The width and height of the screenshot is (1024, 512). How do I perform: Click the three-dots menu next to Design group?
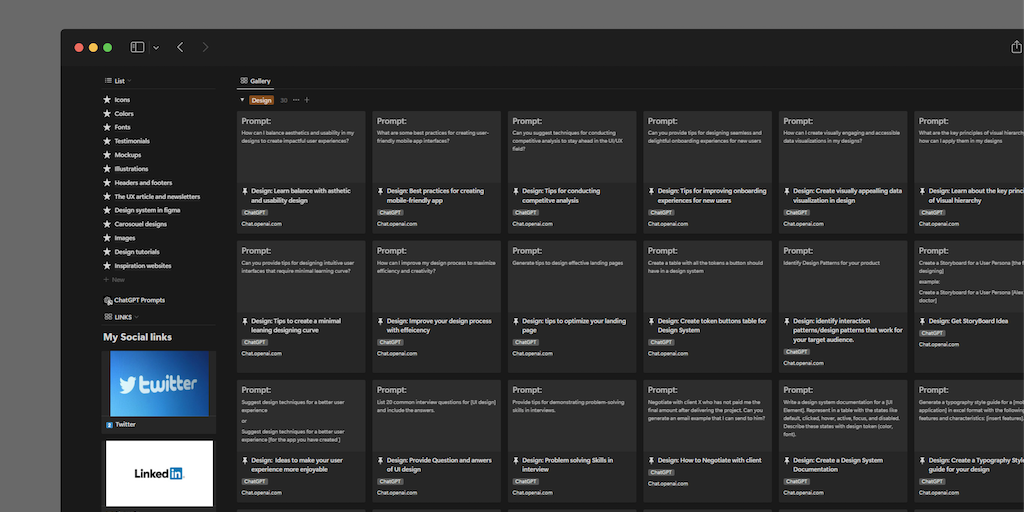click(x=296, y=100)
